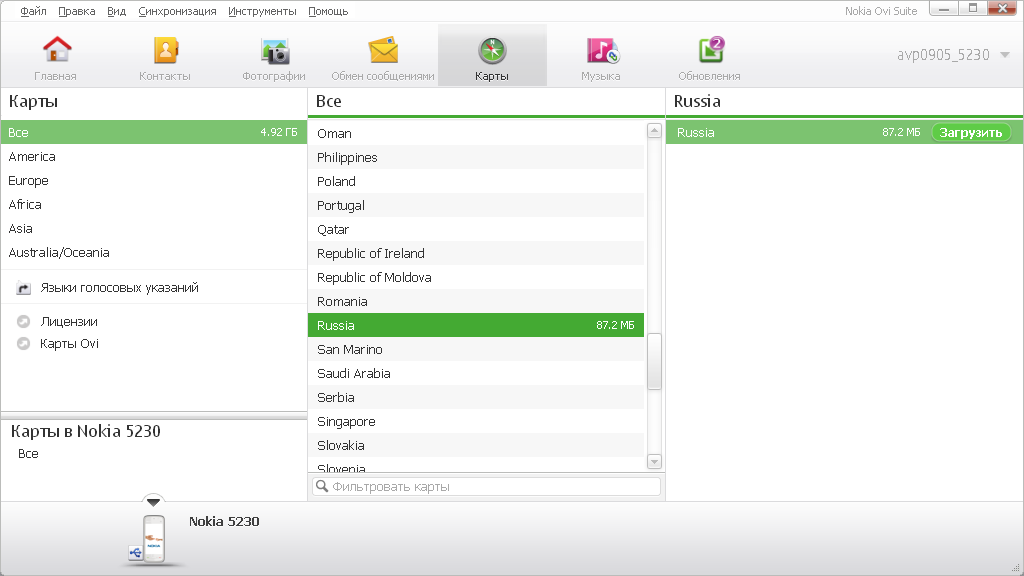
Task: Open the Файл menu
Action: [x=33, y=11]
